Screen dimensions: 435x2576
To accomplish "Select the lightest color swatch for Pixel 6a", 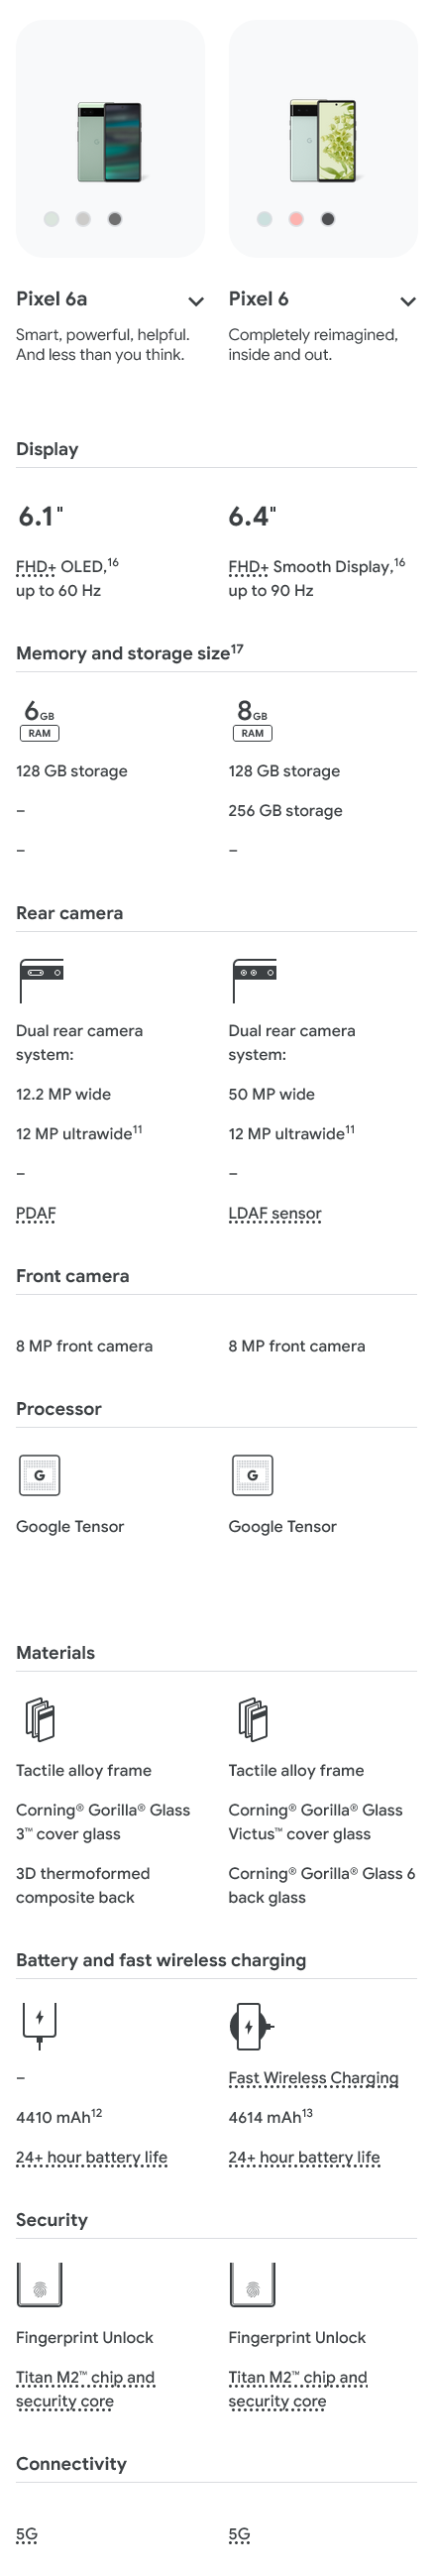I will [x=51, y=219].
